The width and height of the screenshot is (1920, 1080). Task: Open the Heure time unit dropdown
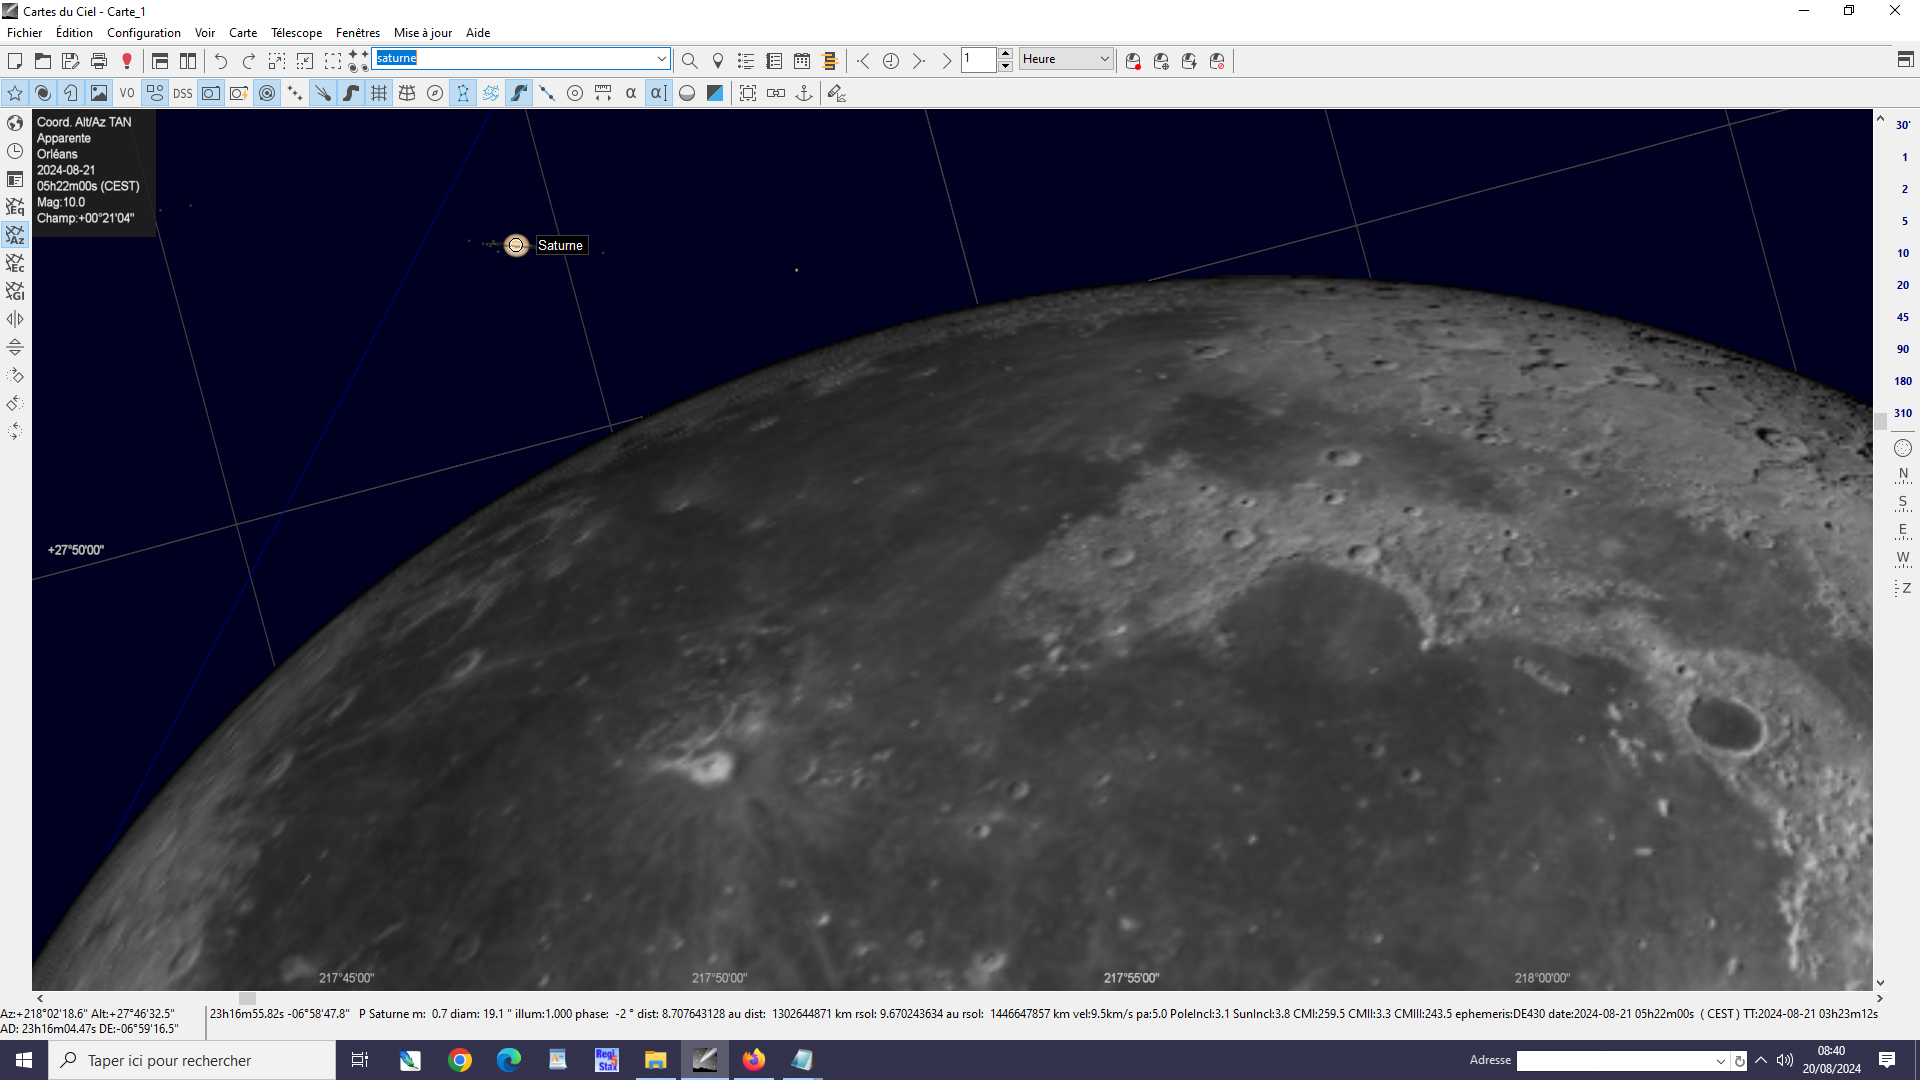(x=1066, y=59)
